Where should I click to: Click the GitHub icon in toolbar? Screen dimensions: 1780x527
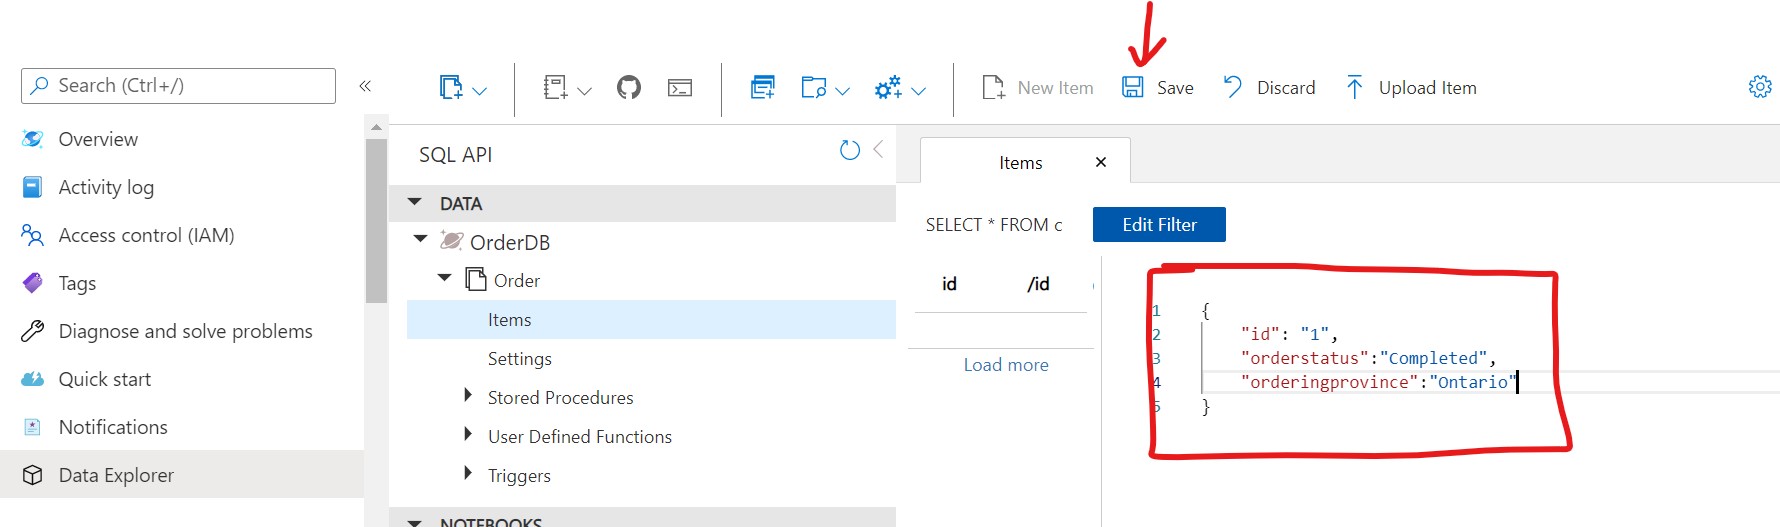pyautogui.click(x=629, y=88)
